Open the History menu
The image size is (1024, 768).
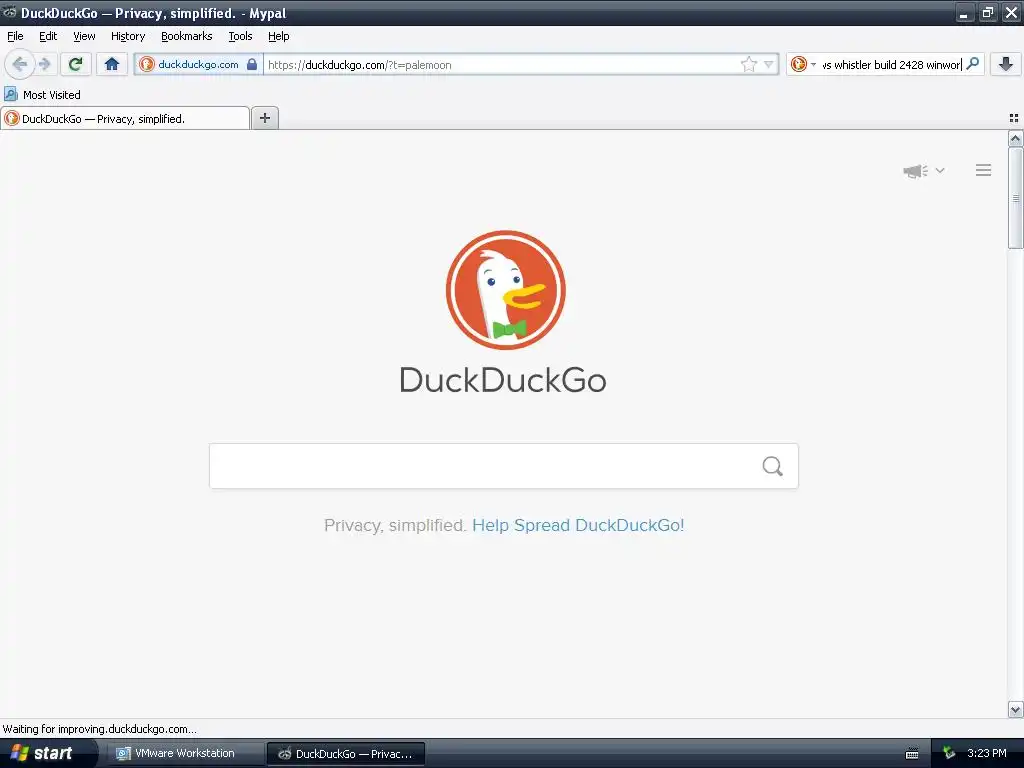pyautogui.click(x=128, y=36)
